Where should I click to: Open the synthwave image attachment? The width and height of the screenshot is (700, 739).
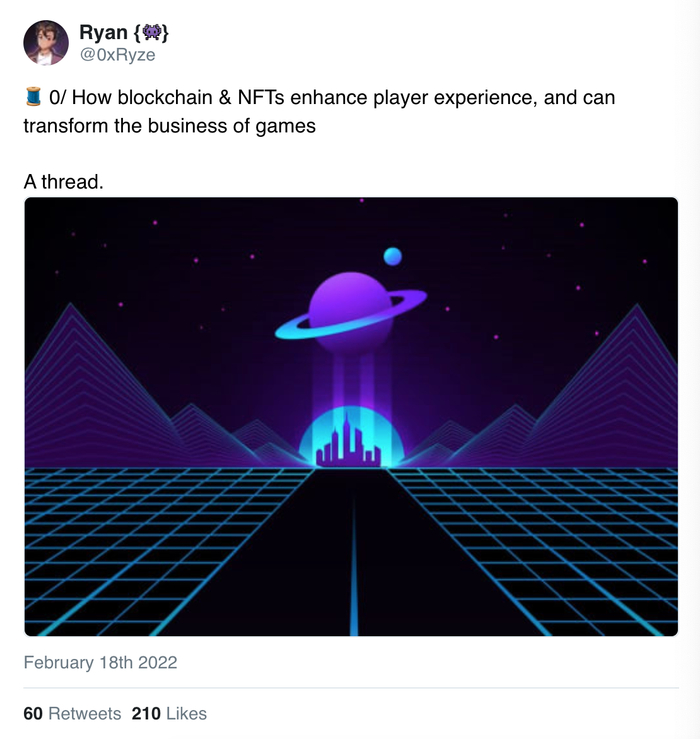(x=351, y=416)
